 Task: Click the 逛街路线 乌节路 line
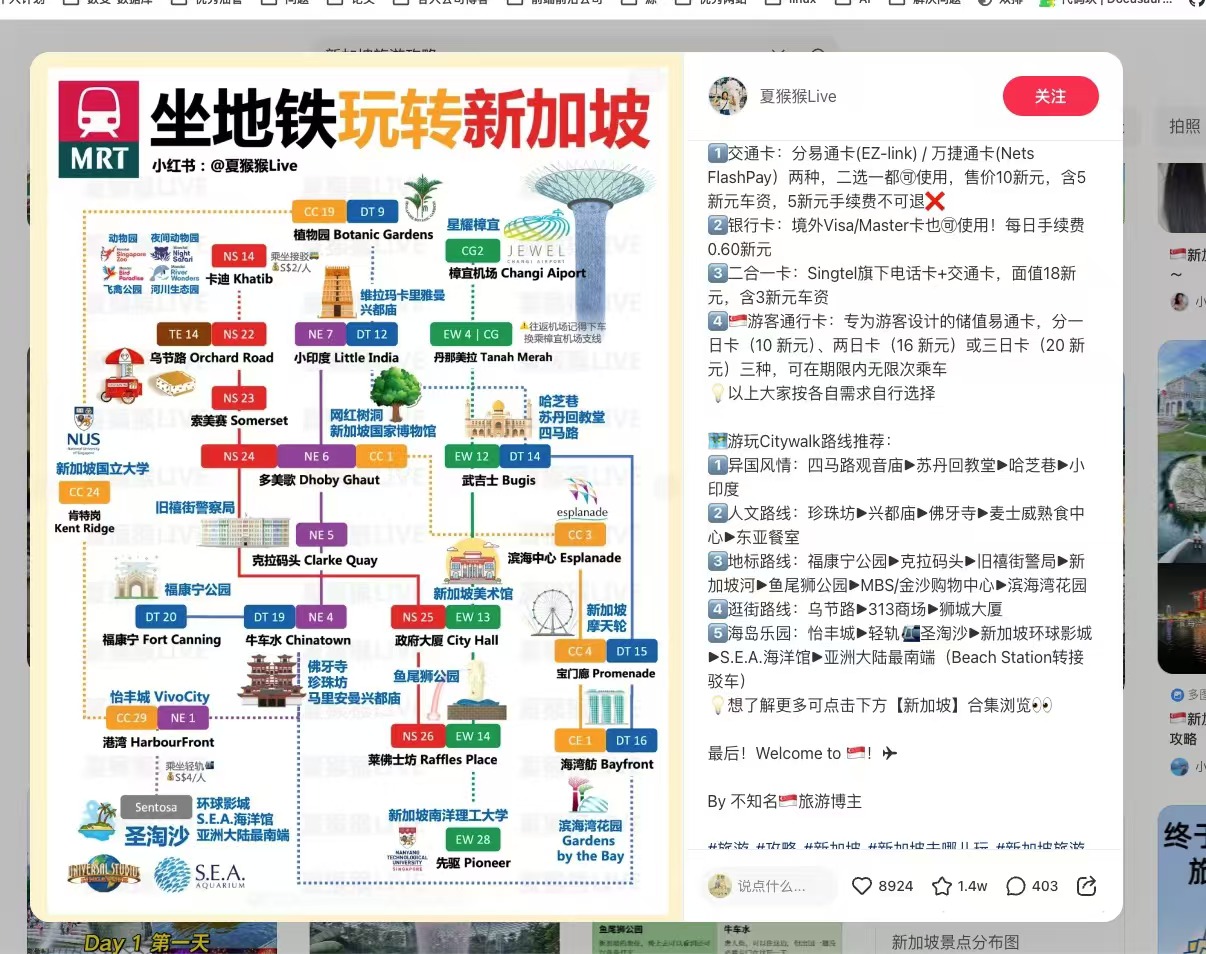pos(855,609)
